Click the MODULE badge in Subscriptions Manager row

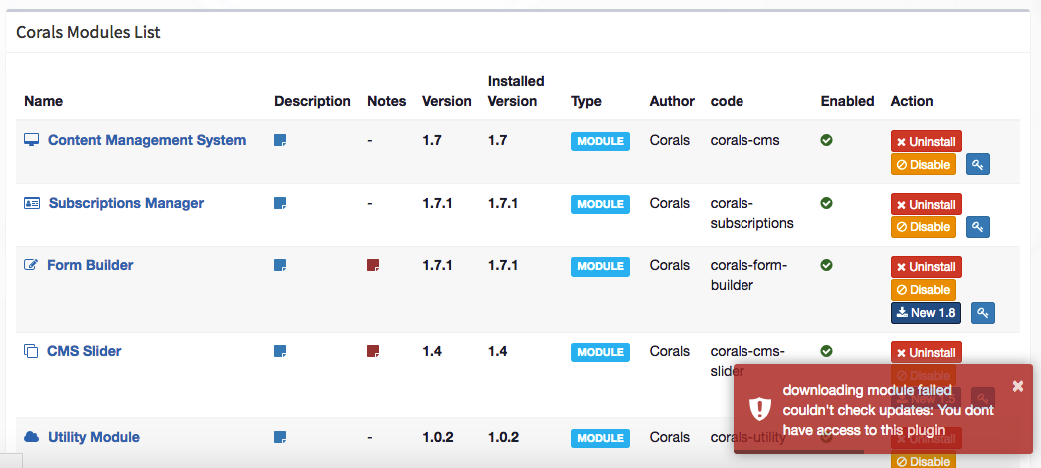click(600, 204)
